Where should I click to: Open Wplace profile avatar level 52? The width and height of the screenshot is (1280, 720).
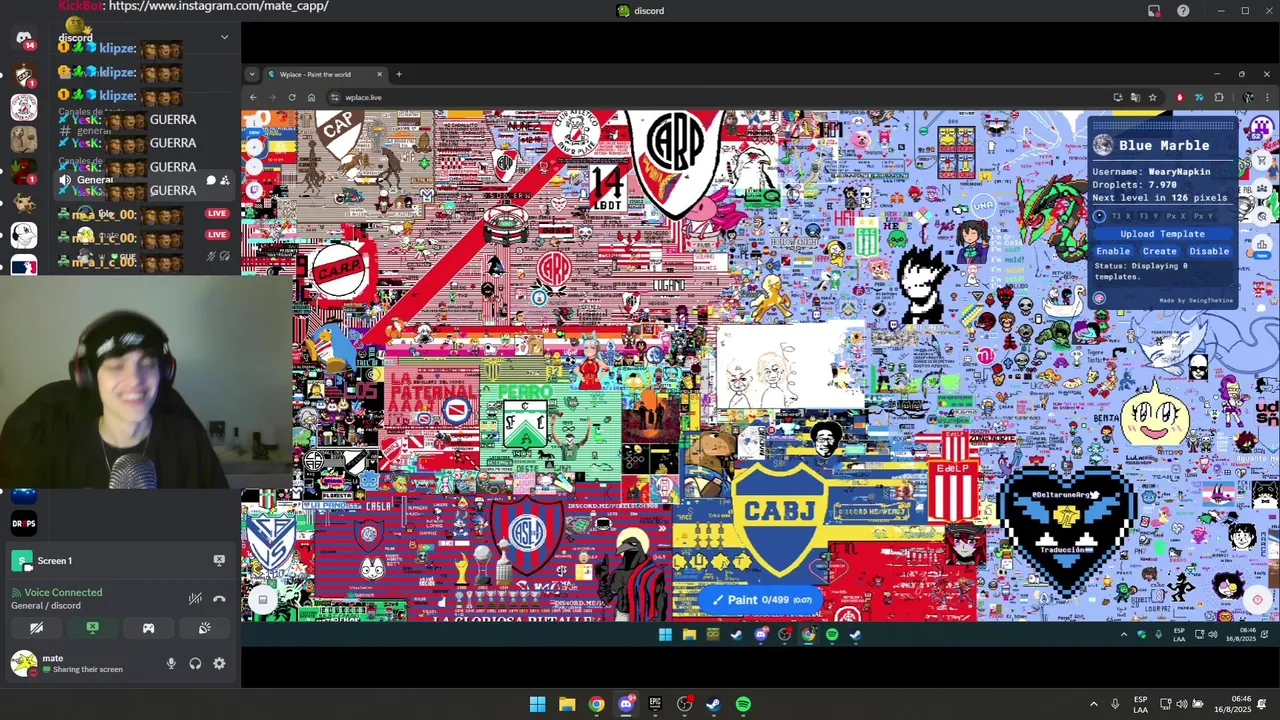tap(1261, 128)
